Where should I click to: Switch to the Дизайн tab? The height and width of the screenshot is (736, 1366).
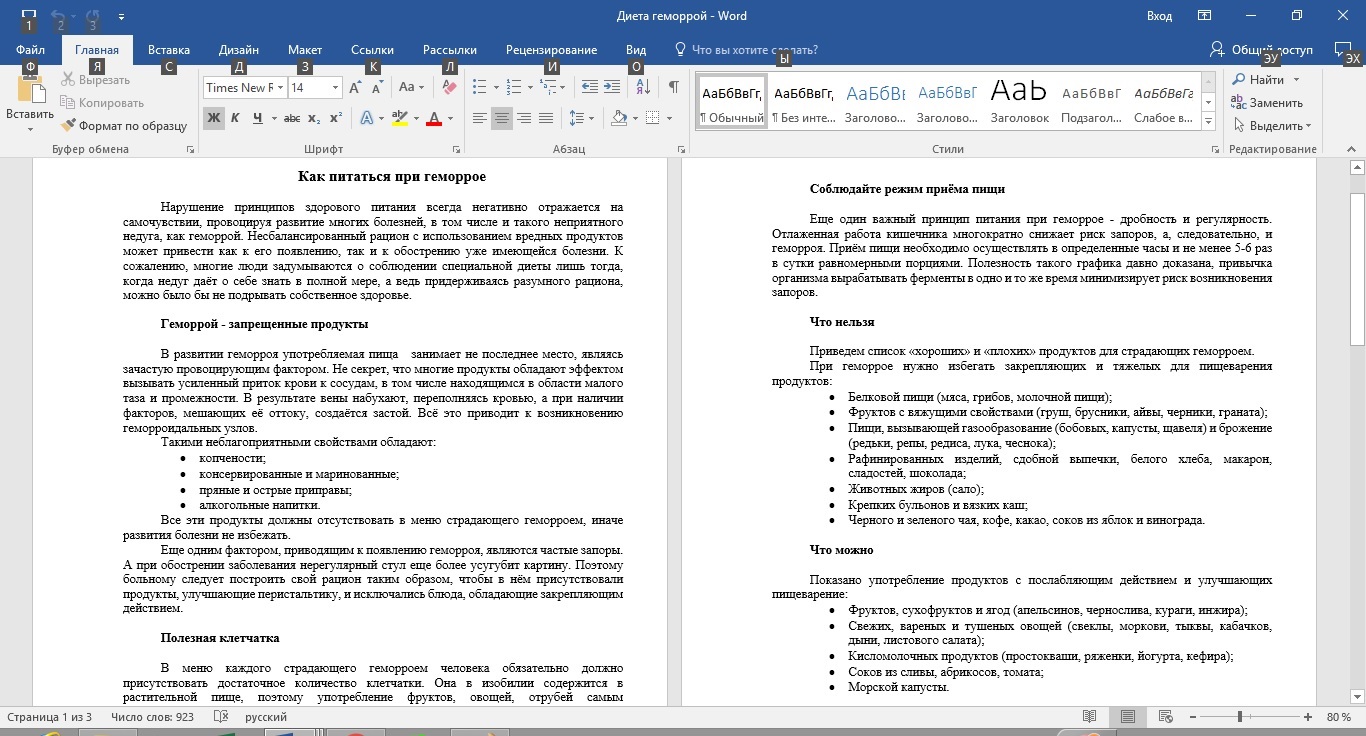click(x=239, y=50)
